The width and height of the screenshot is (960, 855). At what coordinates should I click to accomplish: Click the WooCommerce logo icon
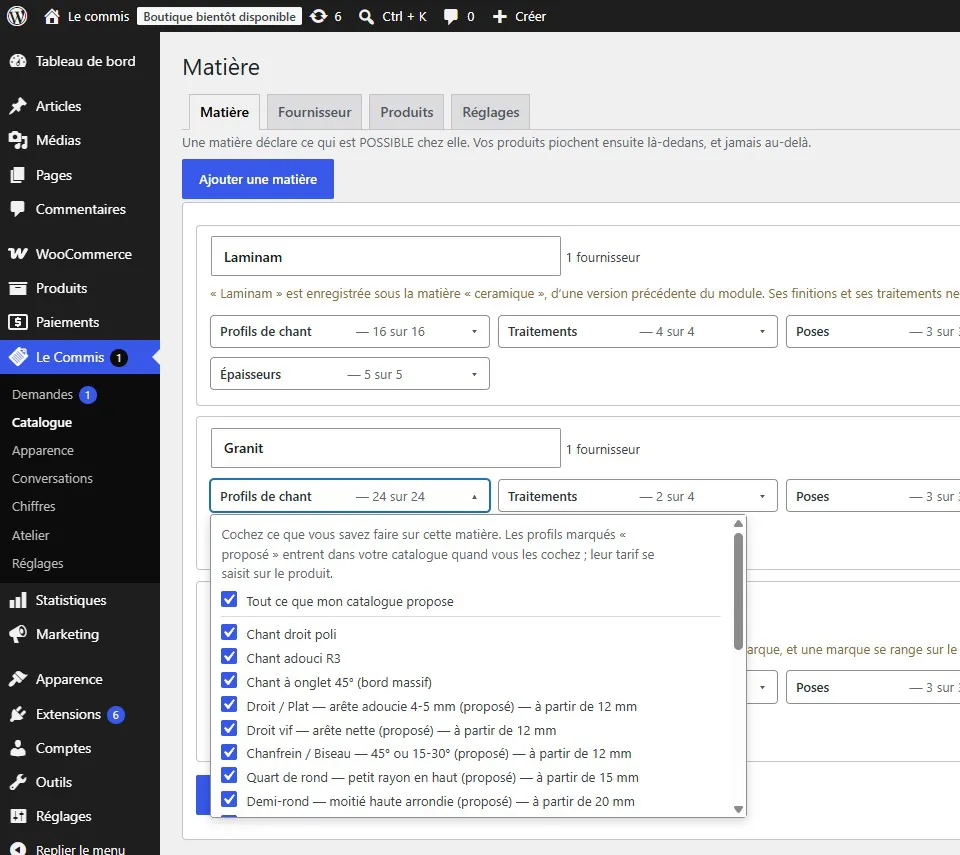(18, 254)
